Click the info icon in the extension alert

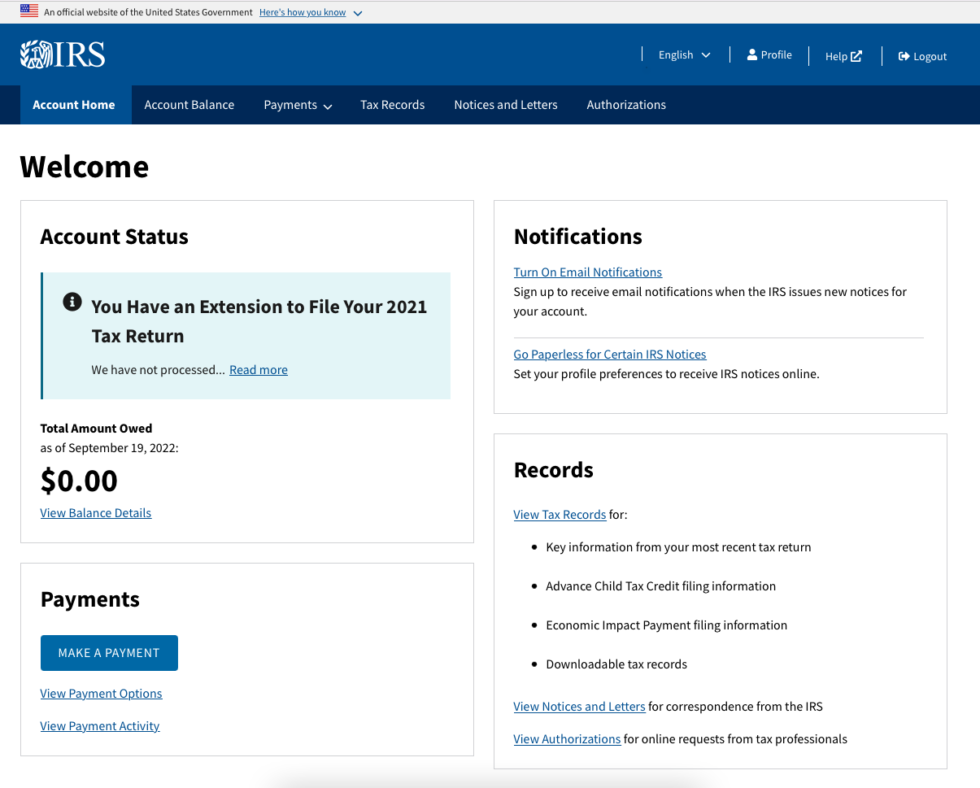[70, 299]
